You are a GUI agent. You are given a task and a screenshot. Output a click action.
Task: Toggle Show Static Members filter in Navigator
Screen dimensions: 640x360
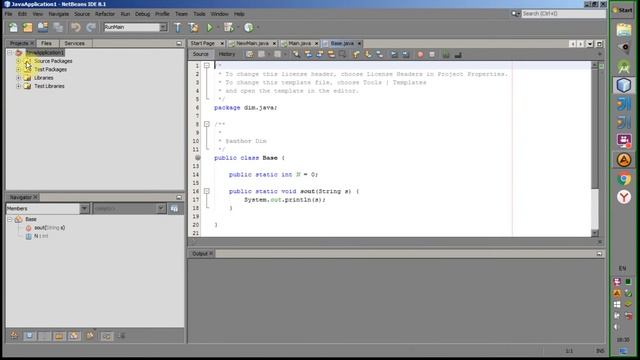coord(44,336)
